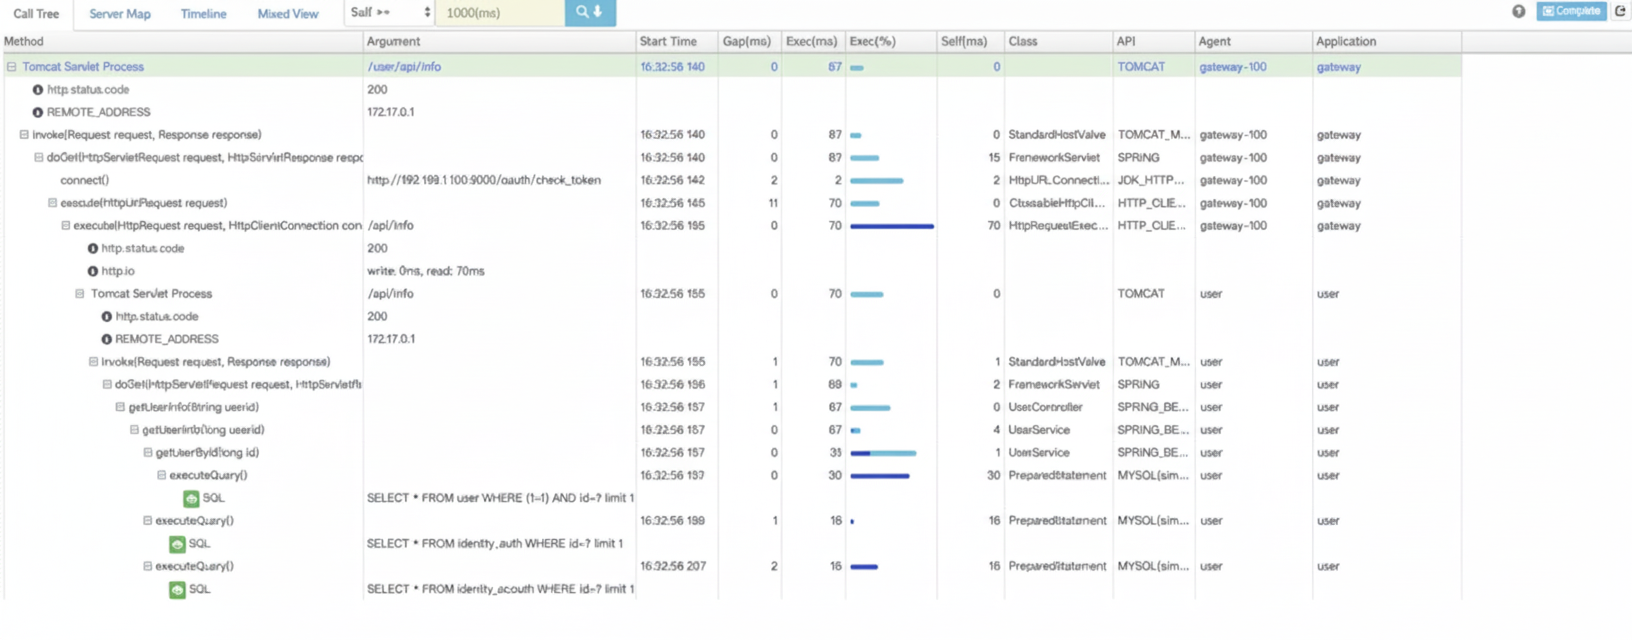Collapse the execute(HttpUriRequest request) node
This screenshot has height=640, width=1632.
point(53,203)
